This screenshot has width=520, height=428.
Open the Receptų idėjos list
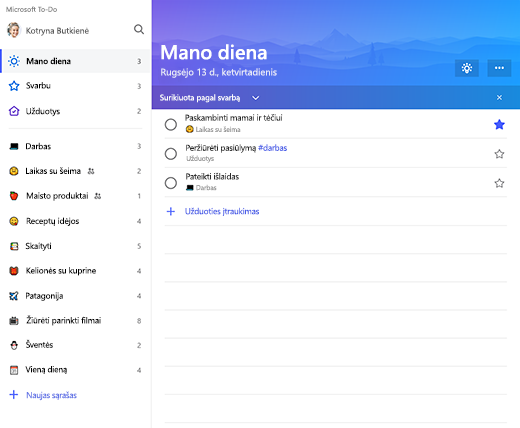tap(76, 221)
